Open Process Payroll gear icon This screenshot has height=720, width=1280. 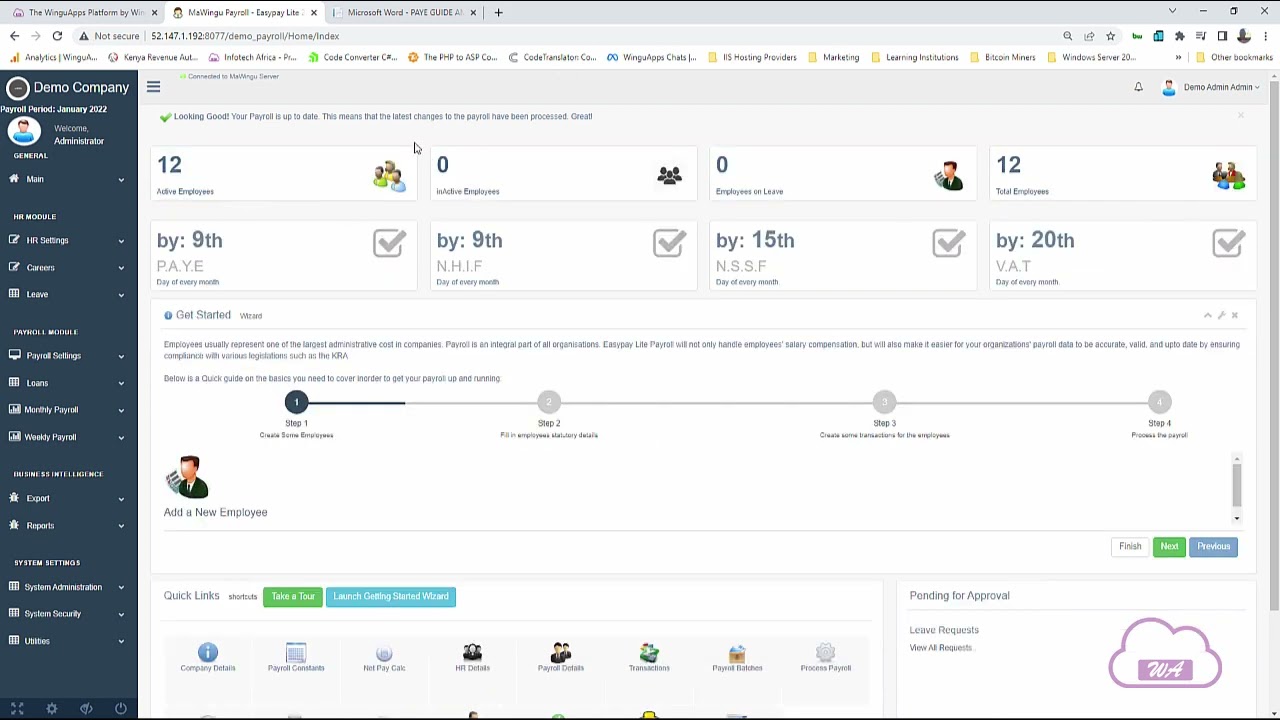(x=825, y=653)
